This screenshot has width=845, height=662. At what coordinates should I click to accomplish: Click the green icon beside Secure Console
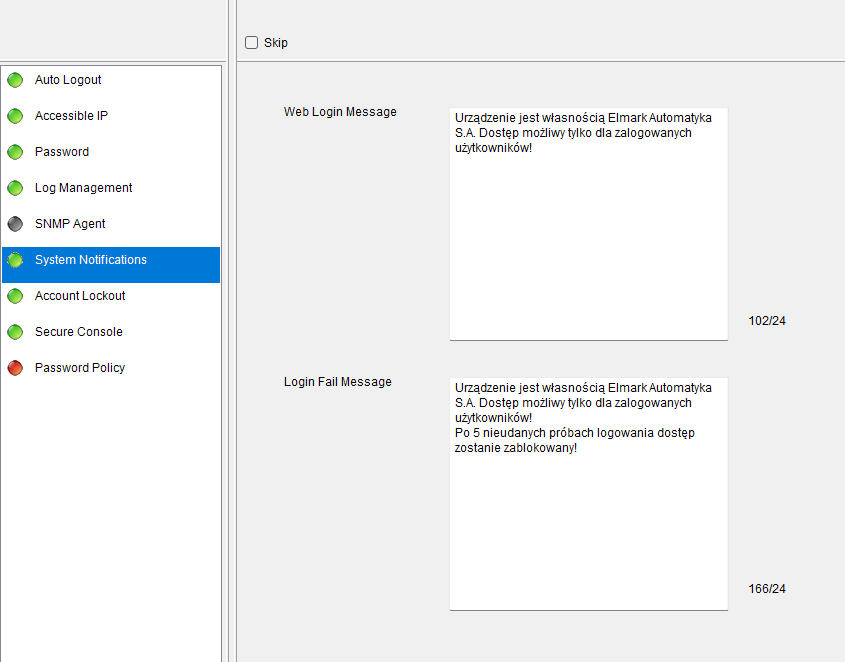coord(15,332)
